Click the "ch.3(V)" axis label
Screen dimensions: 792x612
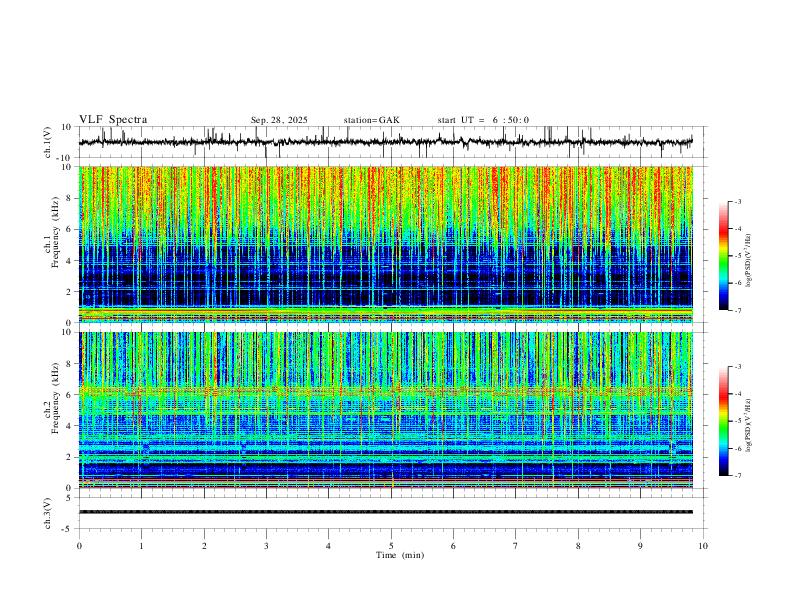[48, 513]
